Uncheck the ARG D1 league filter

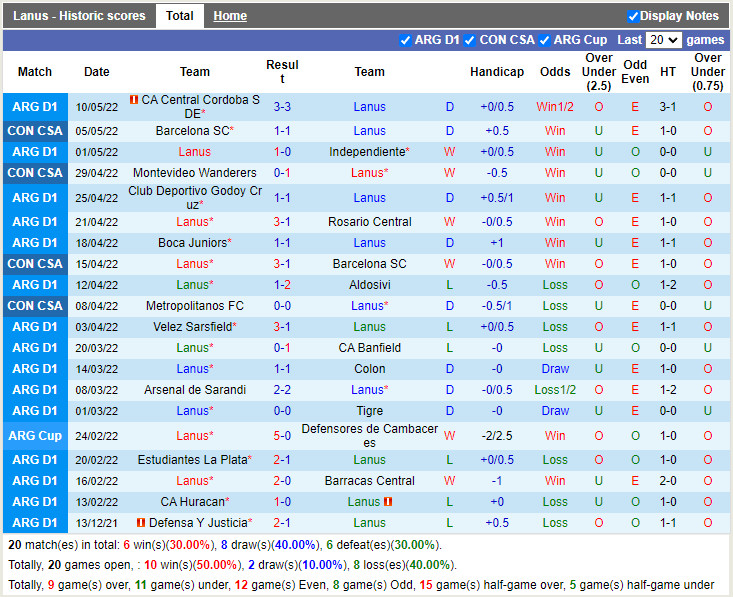(x=405, y=40)
